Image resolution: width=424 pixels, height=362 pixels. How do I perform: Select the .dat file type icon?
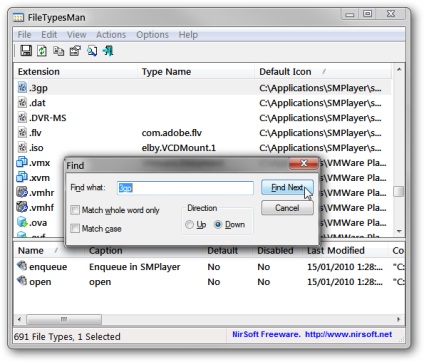[x=22, y=103]
